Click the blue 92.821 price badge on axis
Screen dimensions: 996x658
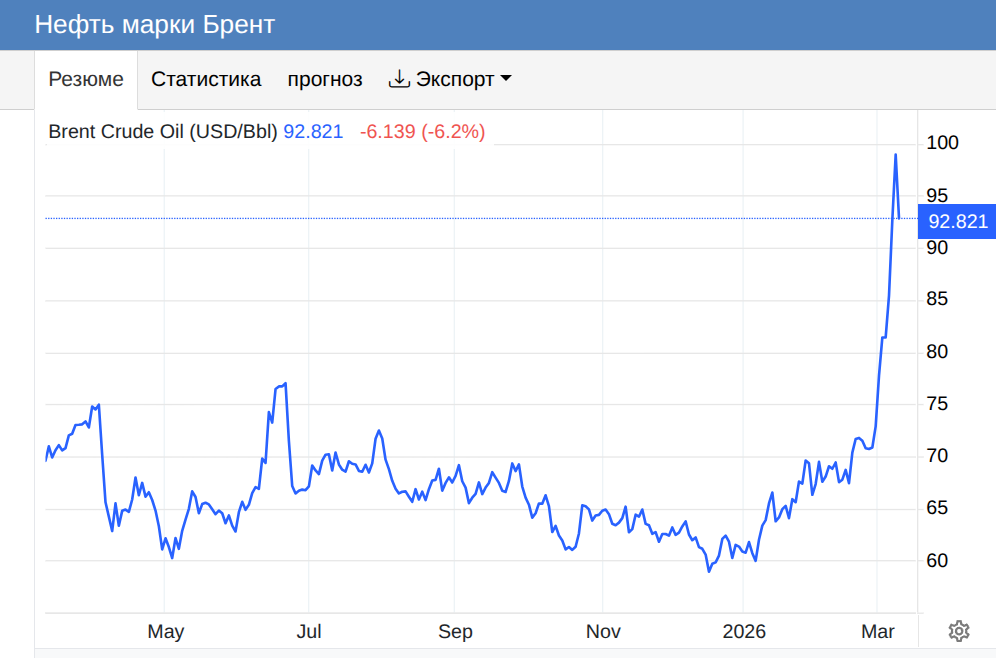pyautogui.click(x=957, y=222)
